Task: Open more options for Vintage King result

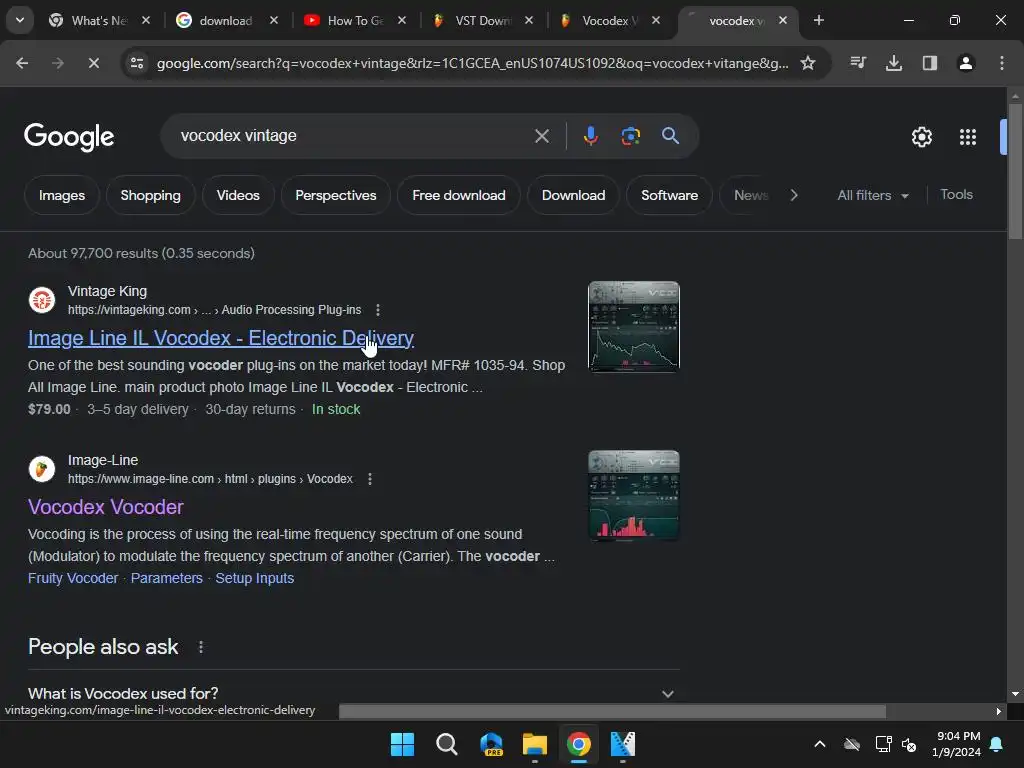Action: 378,310
